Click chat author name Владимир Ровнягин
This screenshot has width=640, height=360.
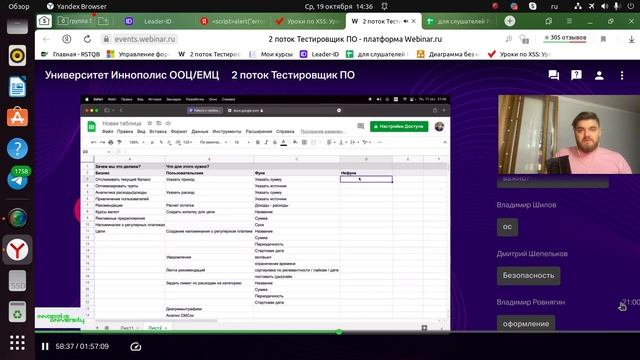pos(531,302)
